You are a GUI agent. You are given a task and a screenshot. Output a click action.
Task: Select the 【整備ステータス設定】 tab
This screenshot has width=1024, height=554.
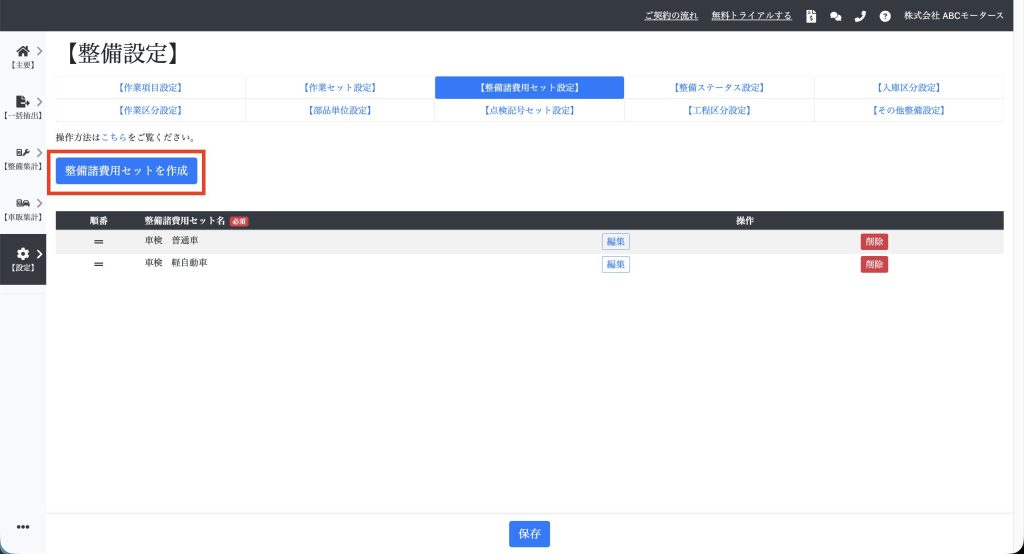pos(719,88)
